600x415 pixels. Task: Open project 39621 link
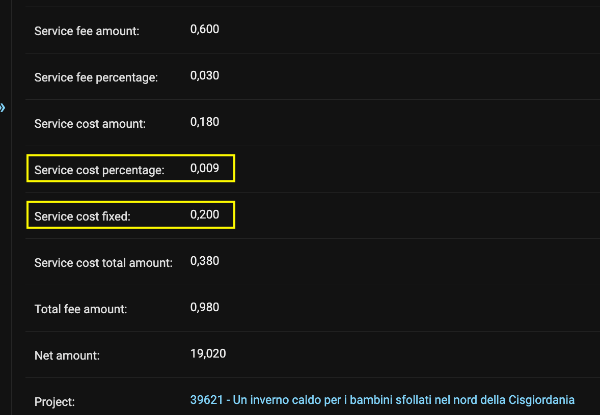coord(382,400)
